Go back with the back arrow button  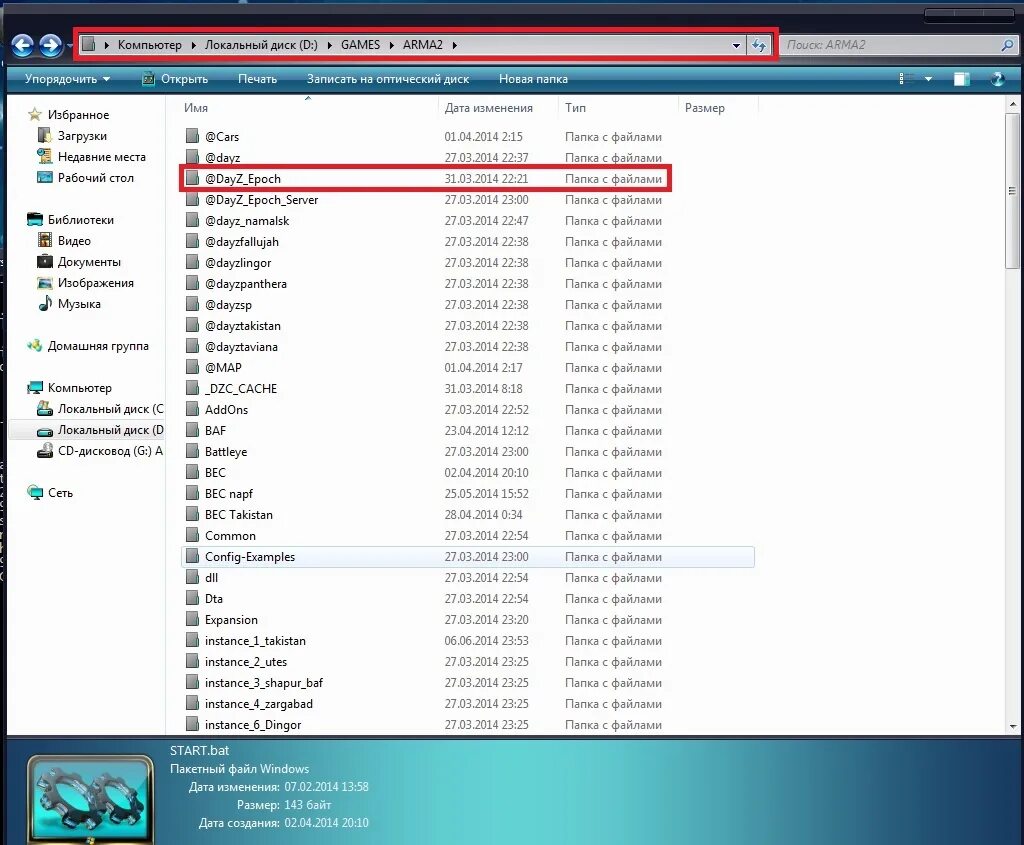23,45
